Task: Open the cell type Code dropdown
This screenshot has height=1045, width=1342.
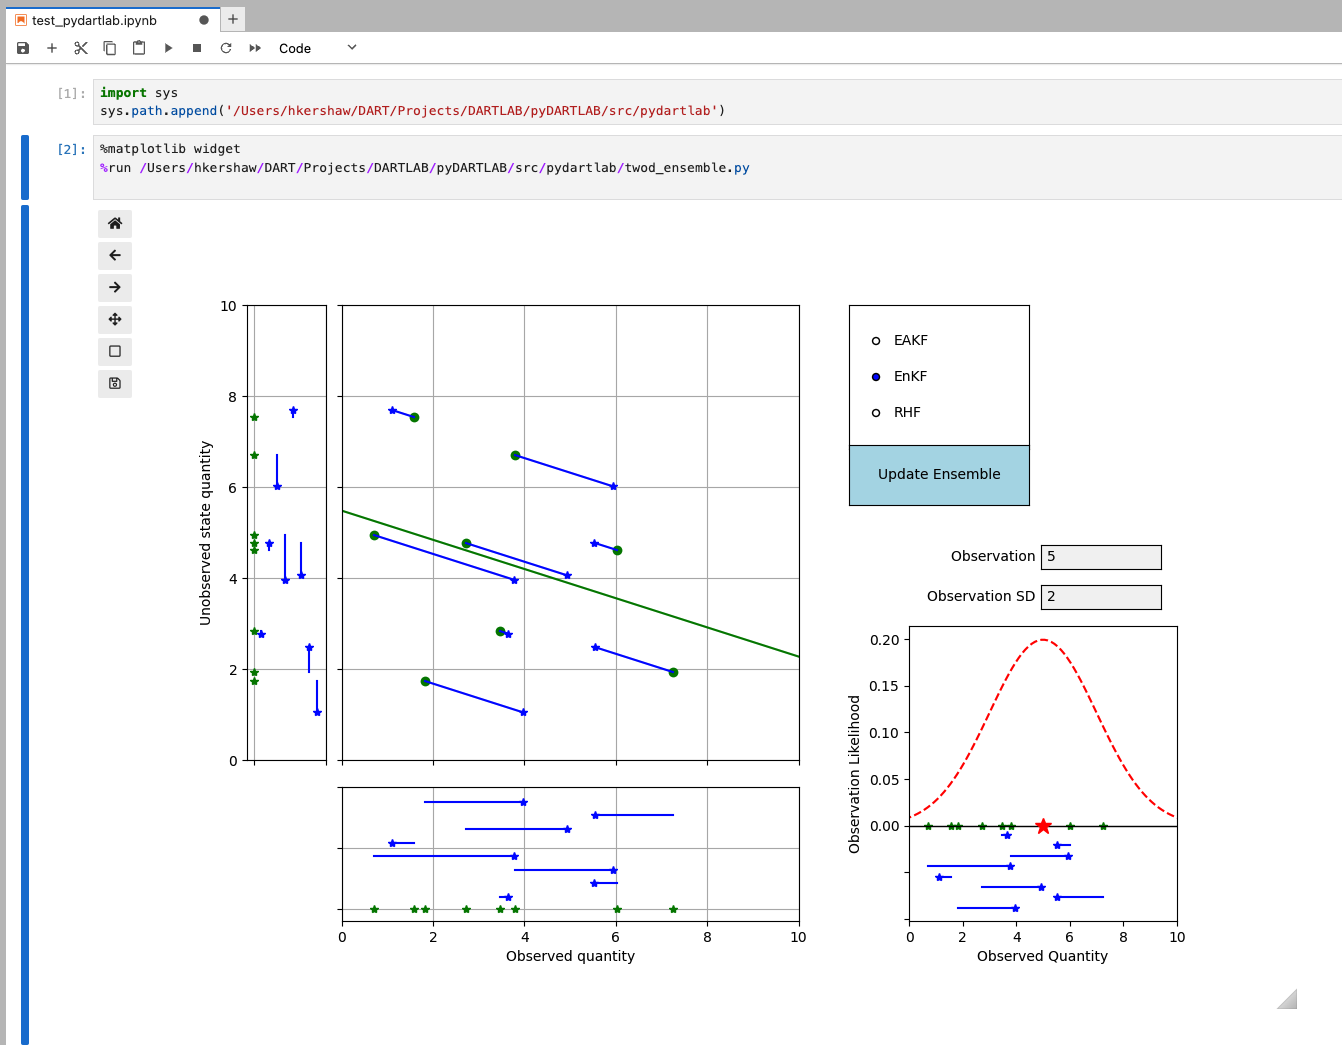Action: [317, 48]
